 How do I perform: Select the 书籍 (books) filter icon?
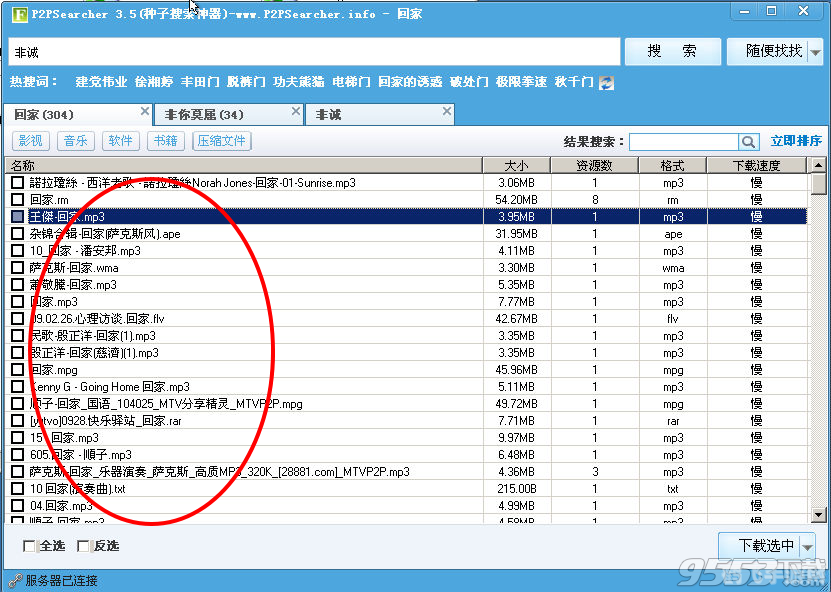[x=165, y=140]
